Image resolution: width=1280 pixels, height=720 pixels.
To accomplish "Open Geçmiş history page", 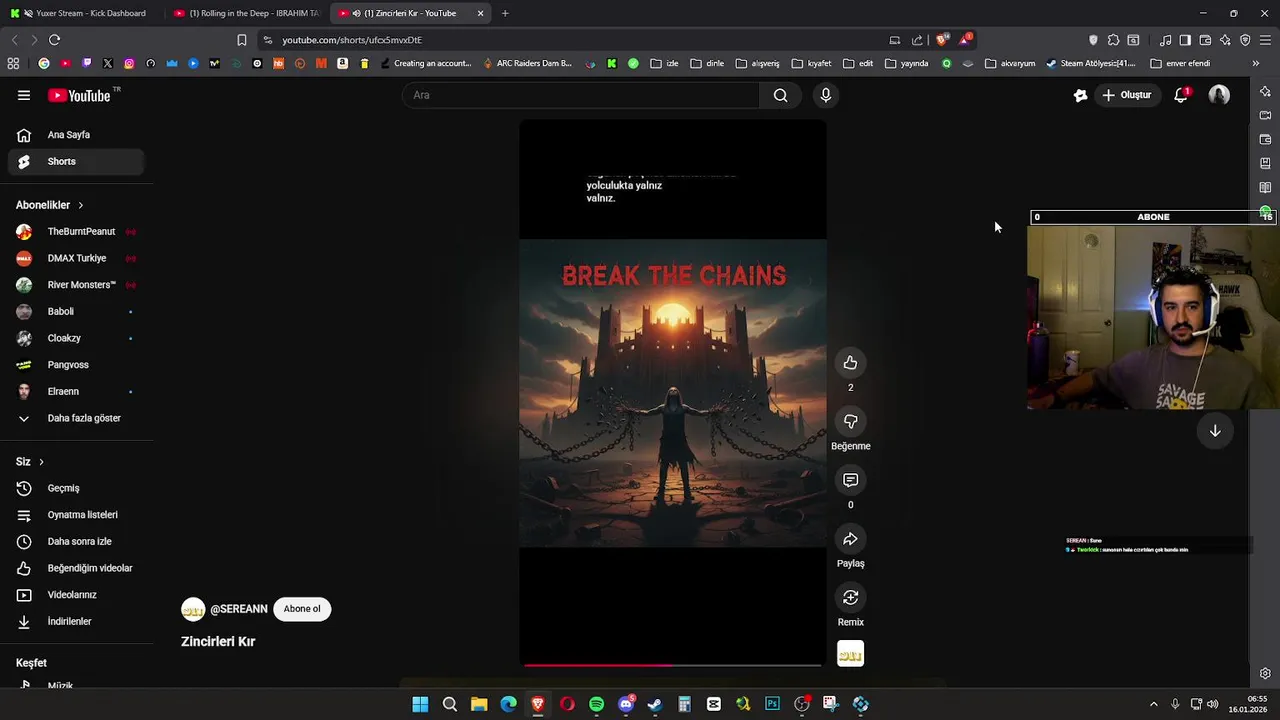I will [x=76, y=488].
